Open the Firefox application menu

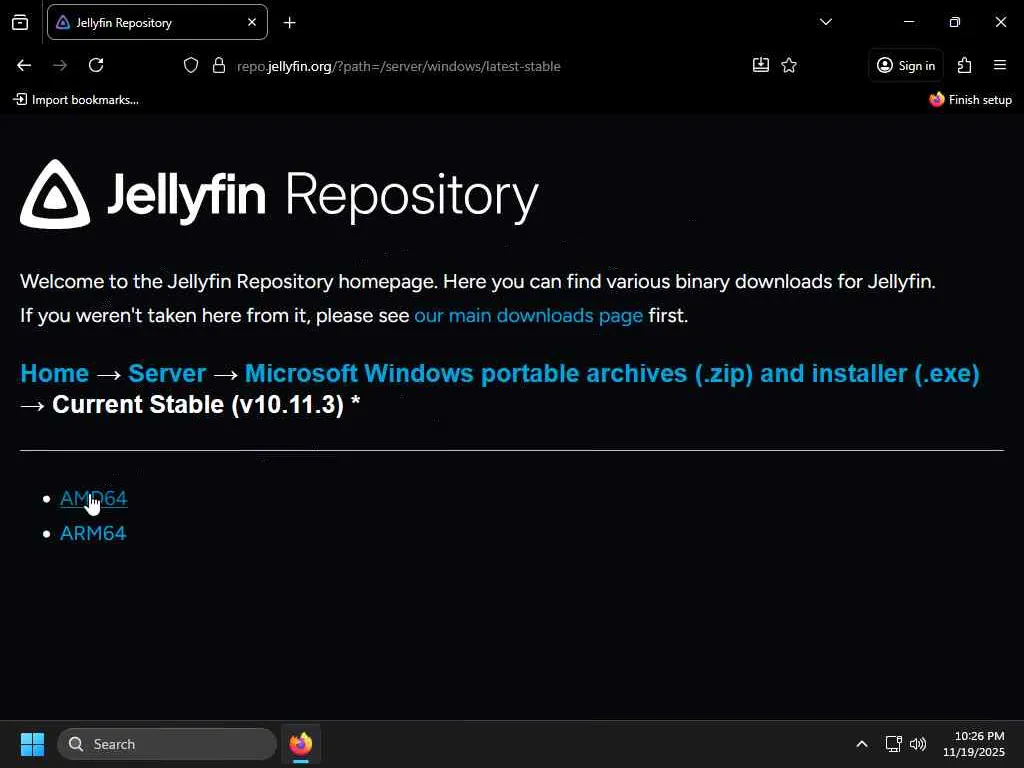coord(1000,65)
